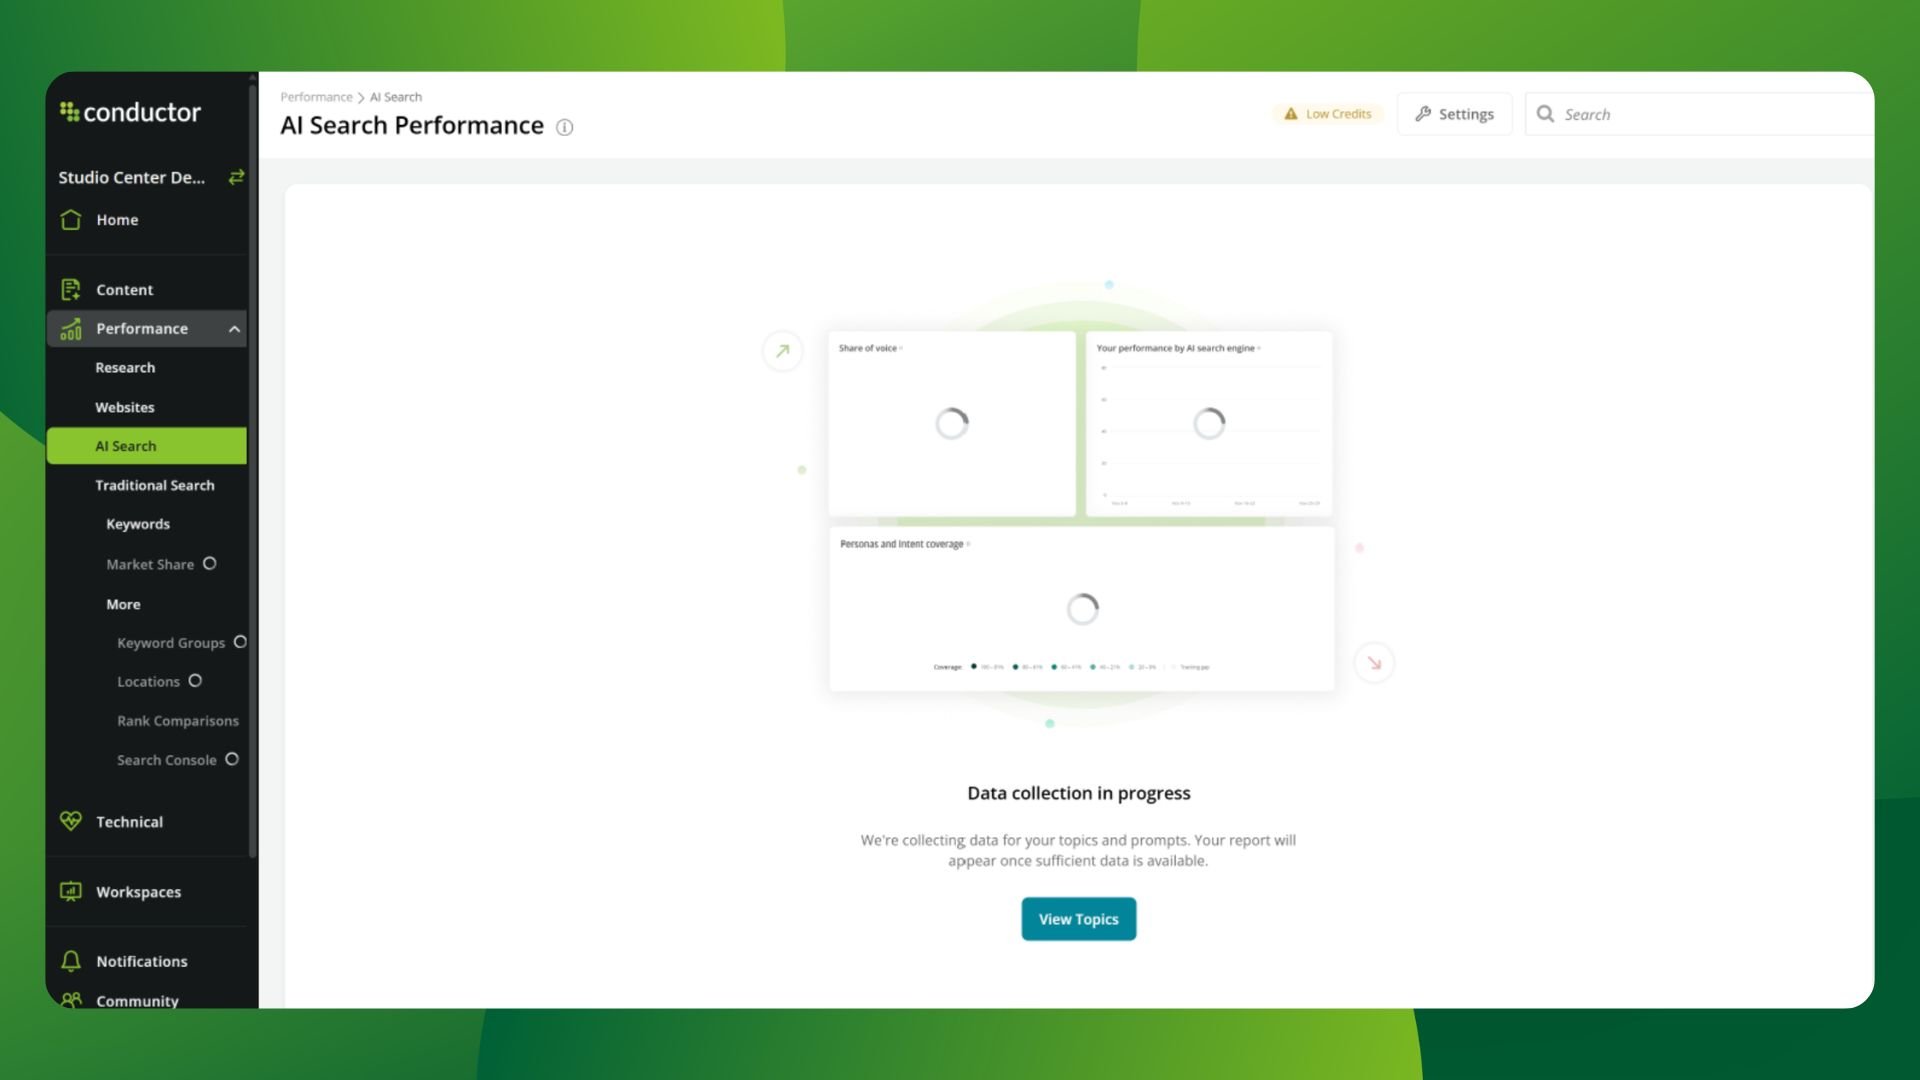This screenshot has height=1080, width=1920.
Task: Click the Conductor logo
Action: point(130,112)
